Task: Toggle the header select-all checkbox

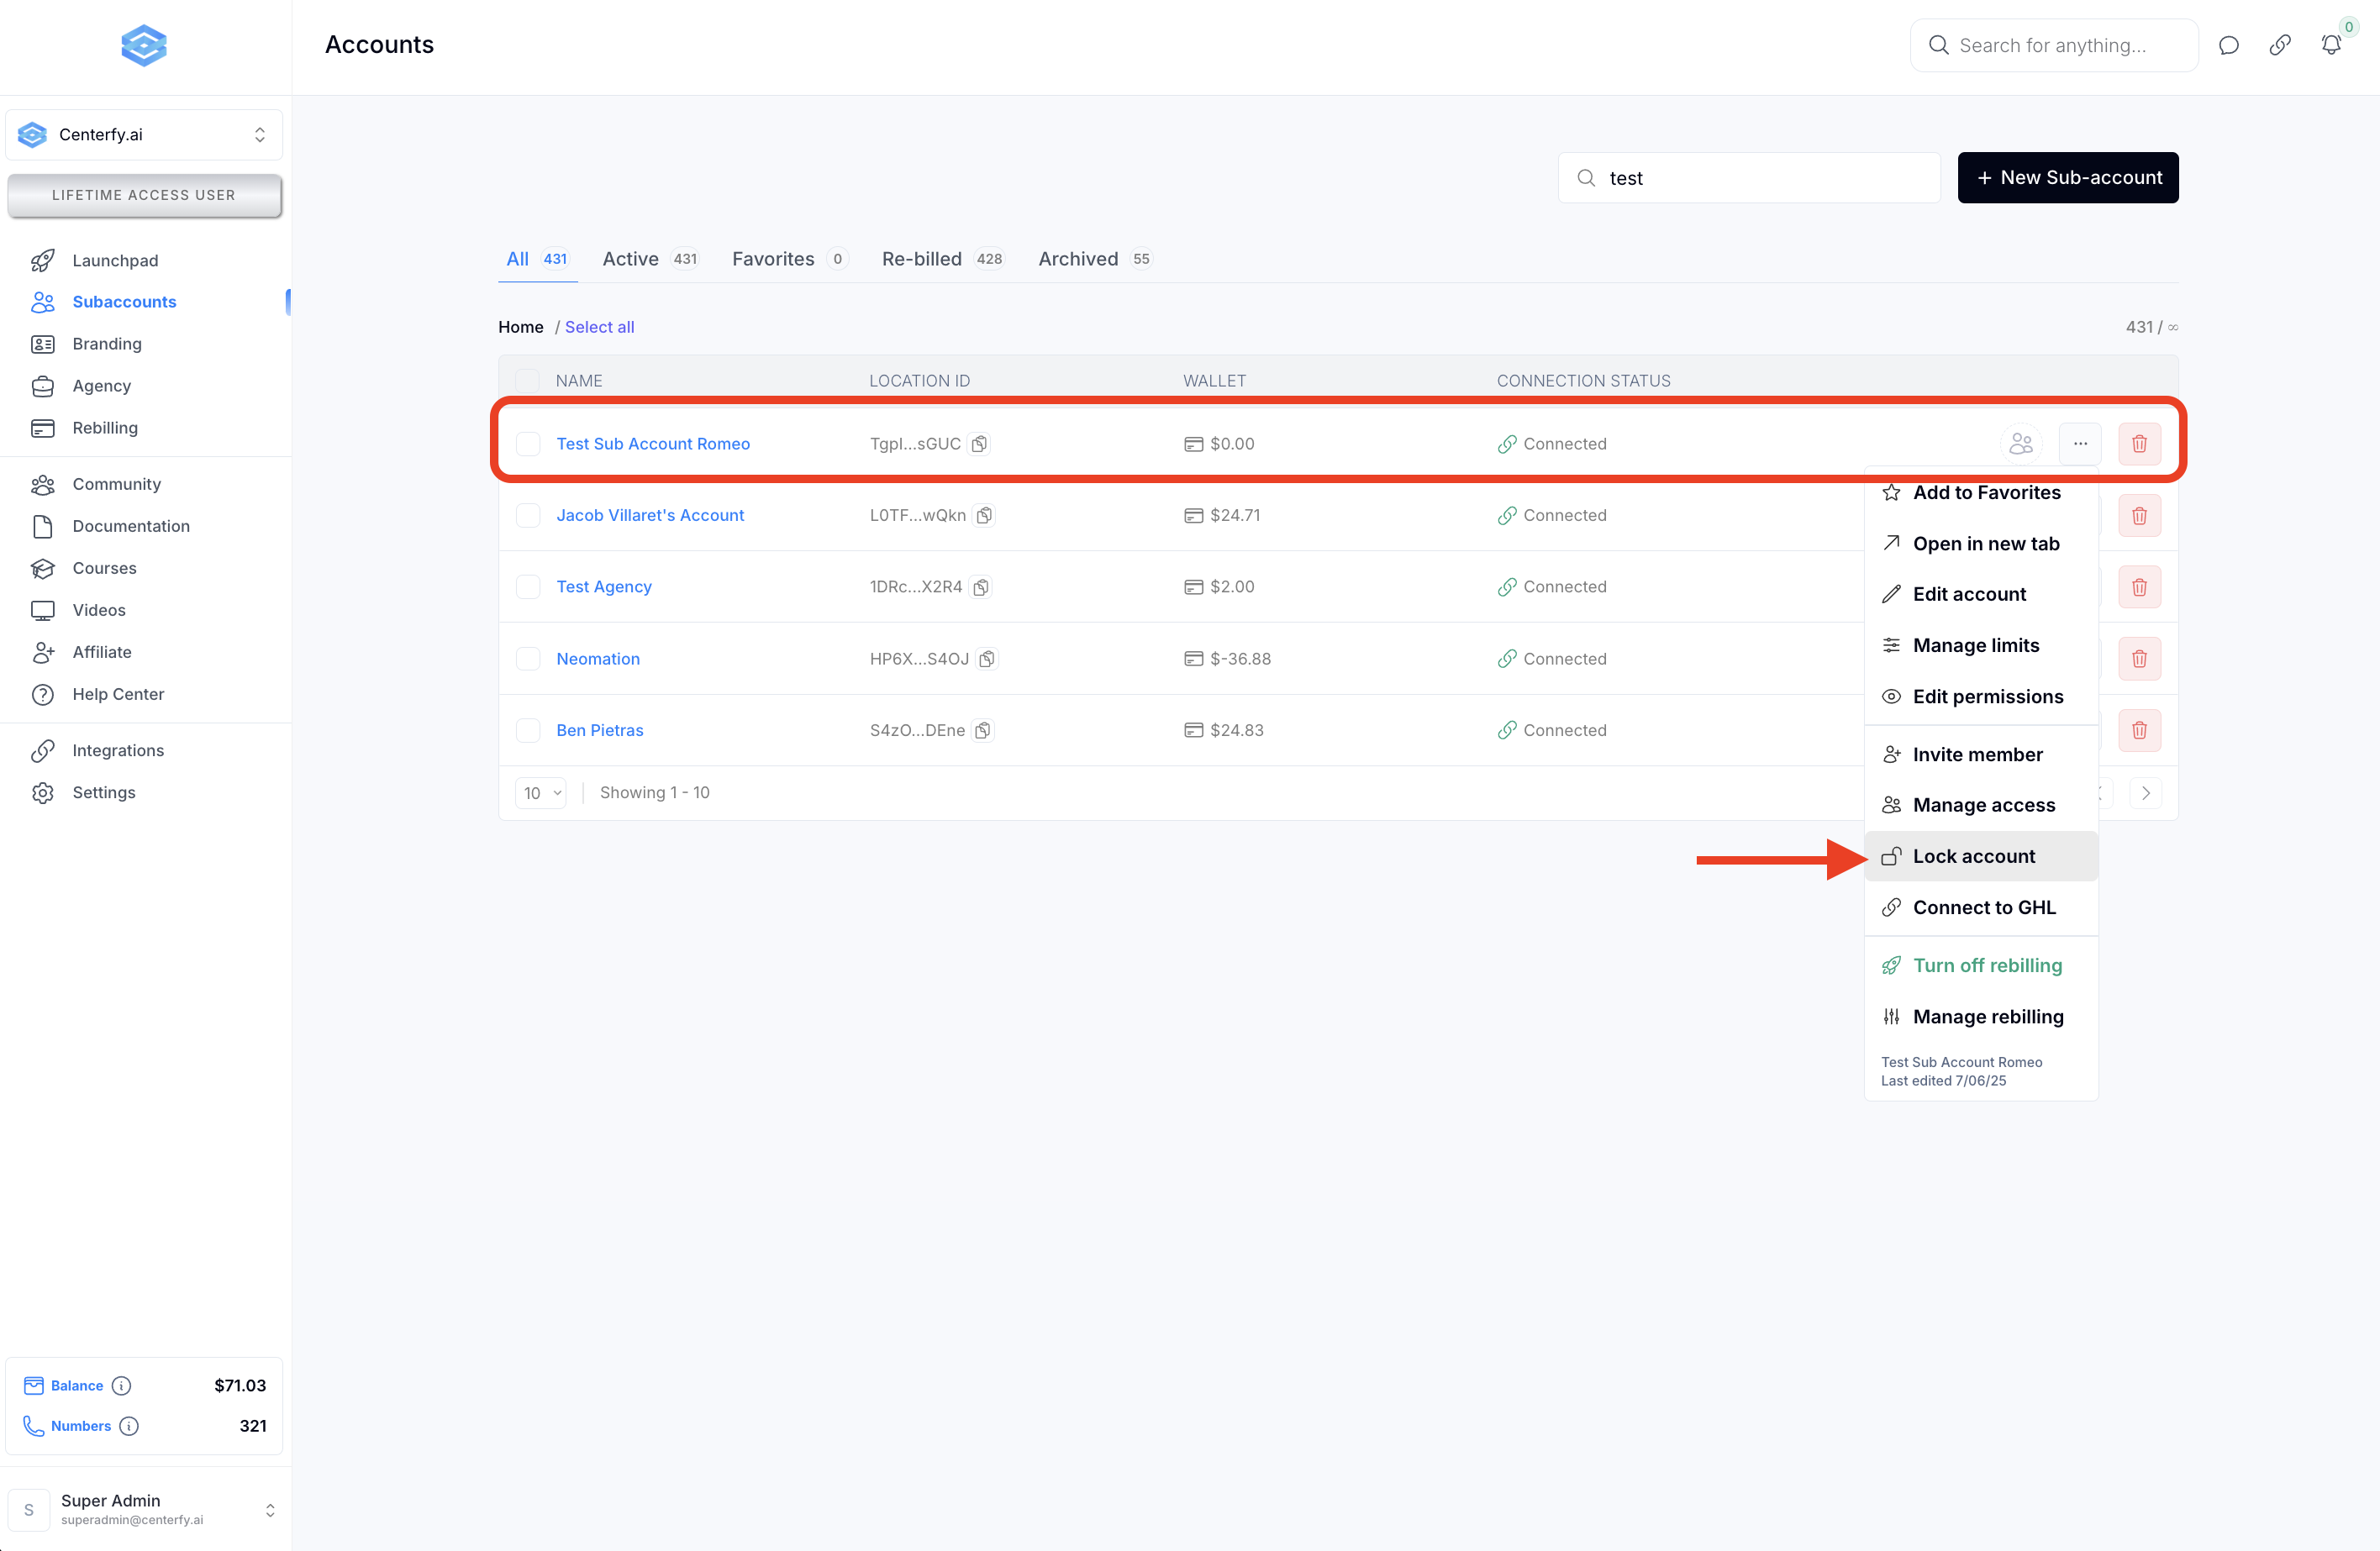Action: pos(527,381)
